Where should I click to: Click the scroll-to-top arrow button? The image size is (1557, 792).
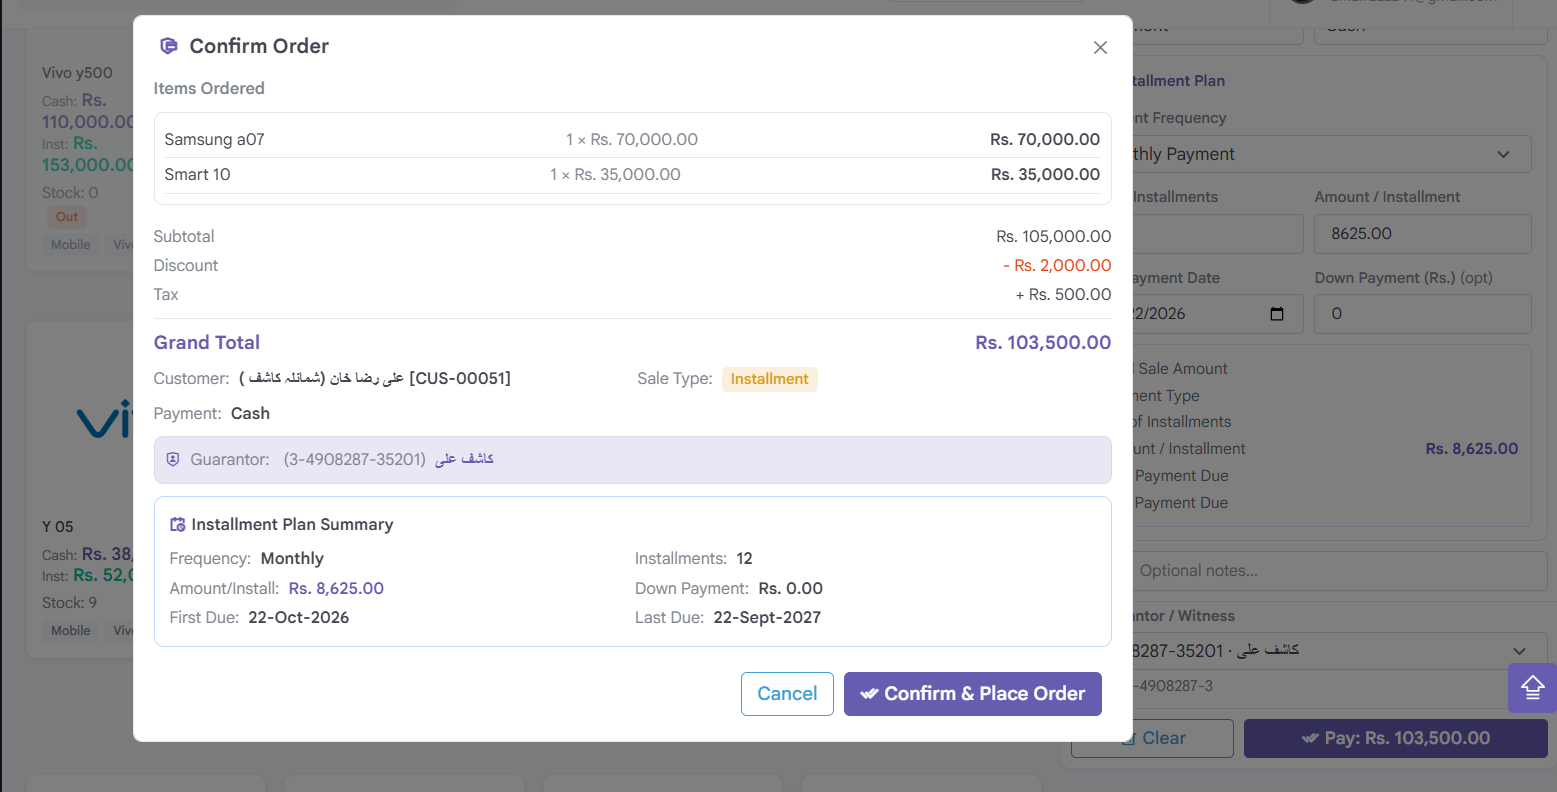1532,688
